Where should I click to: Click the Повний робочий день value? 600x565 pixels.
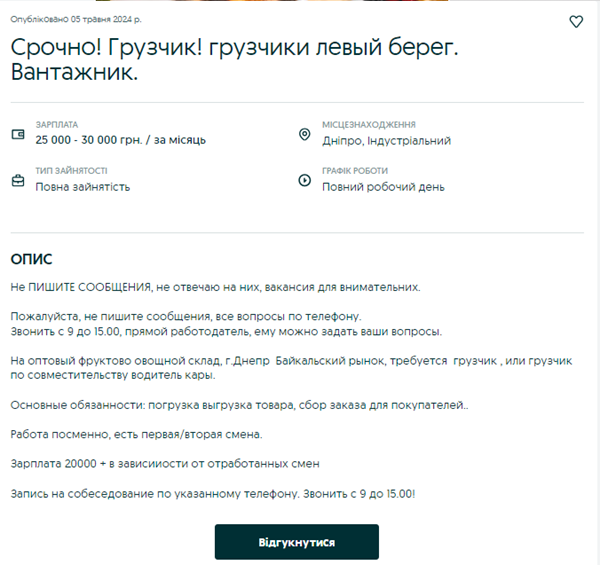tap(383, 187)
